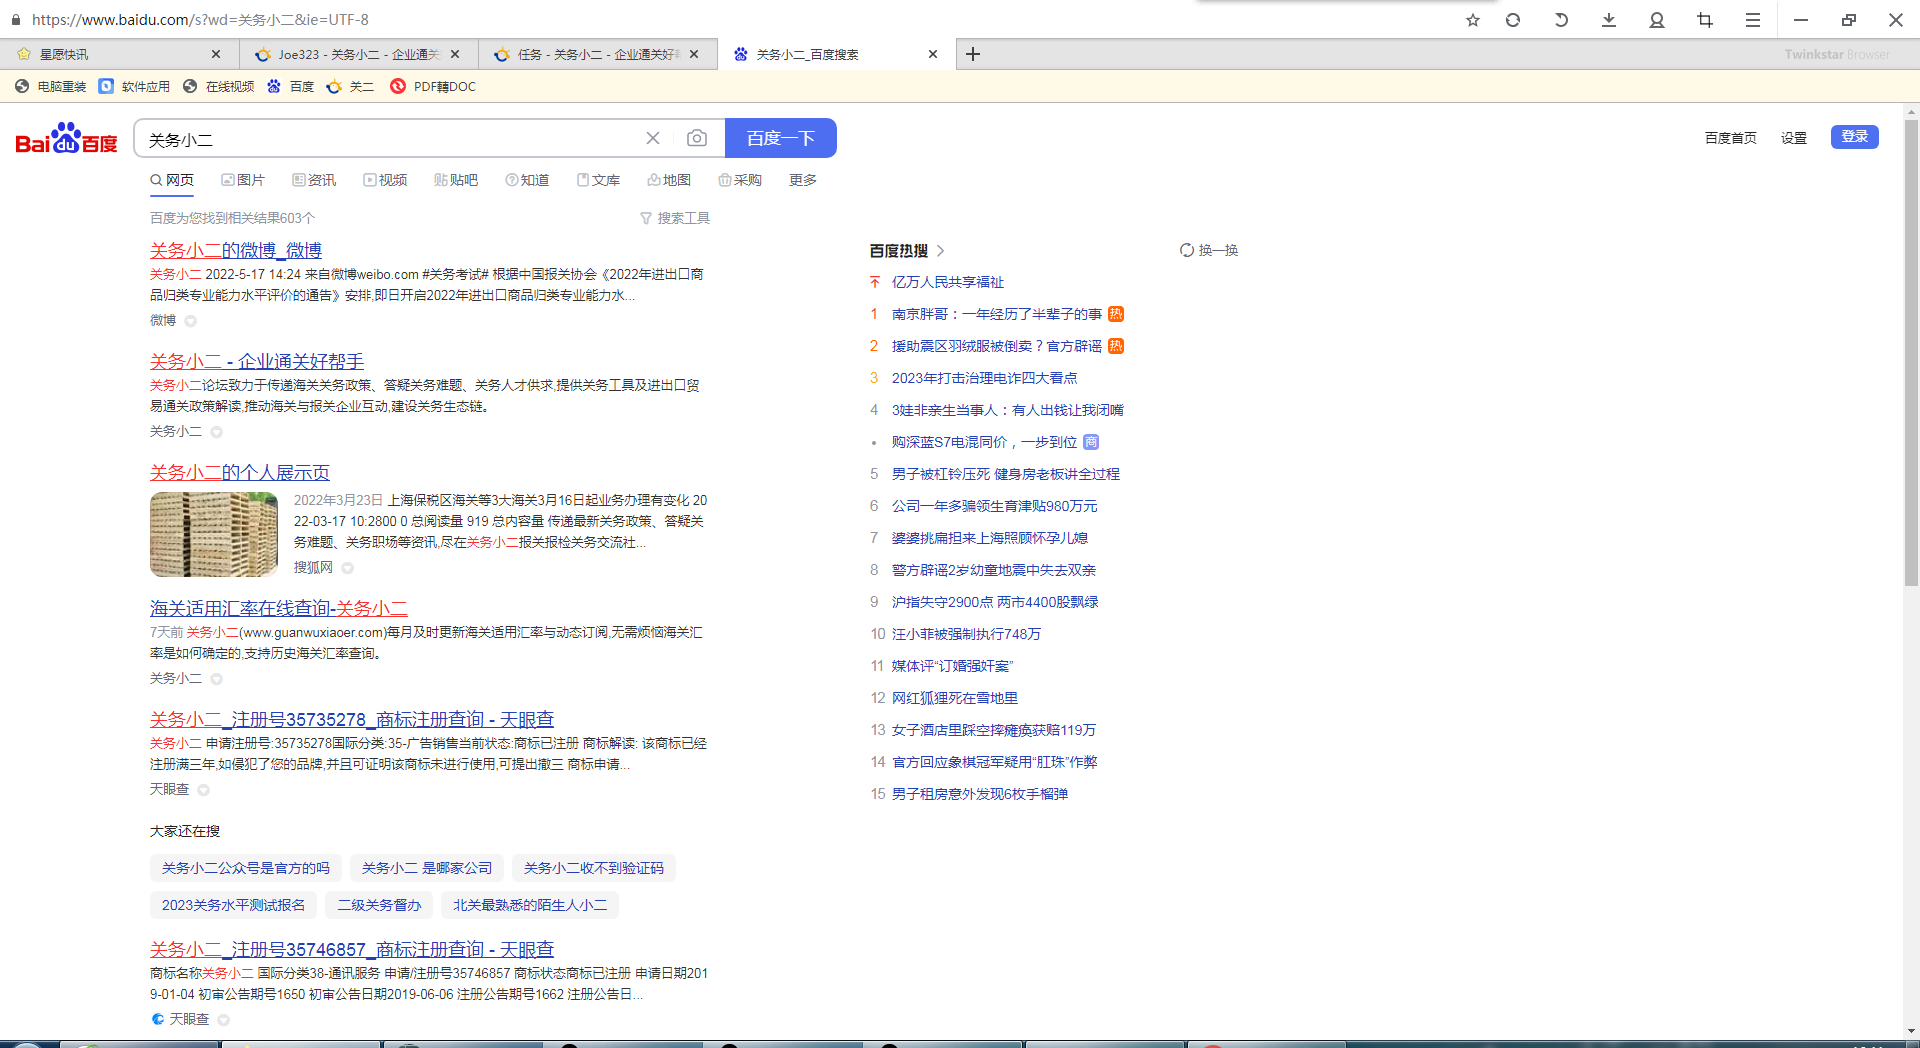Open 搜索工具 filter options

point(675,218)
